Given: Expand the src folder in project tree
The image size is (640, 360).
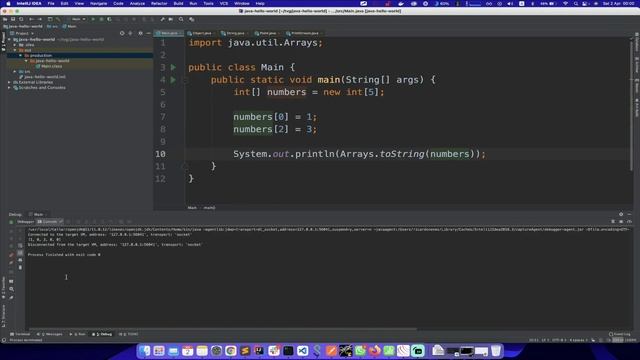Looking at the screenshot, I should pos(15,71).
